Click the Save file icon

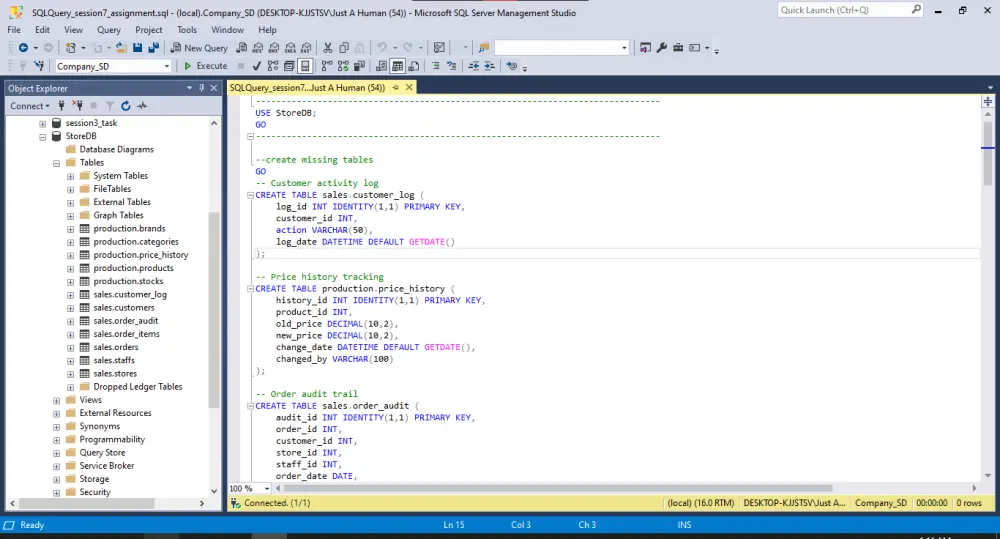coord(137,48)
